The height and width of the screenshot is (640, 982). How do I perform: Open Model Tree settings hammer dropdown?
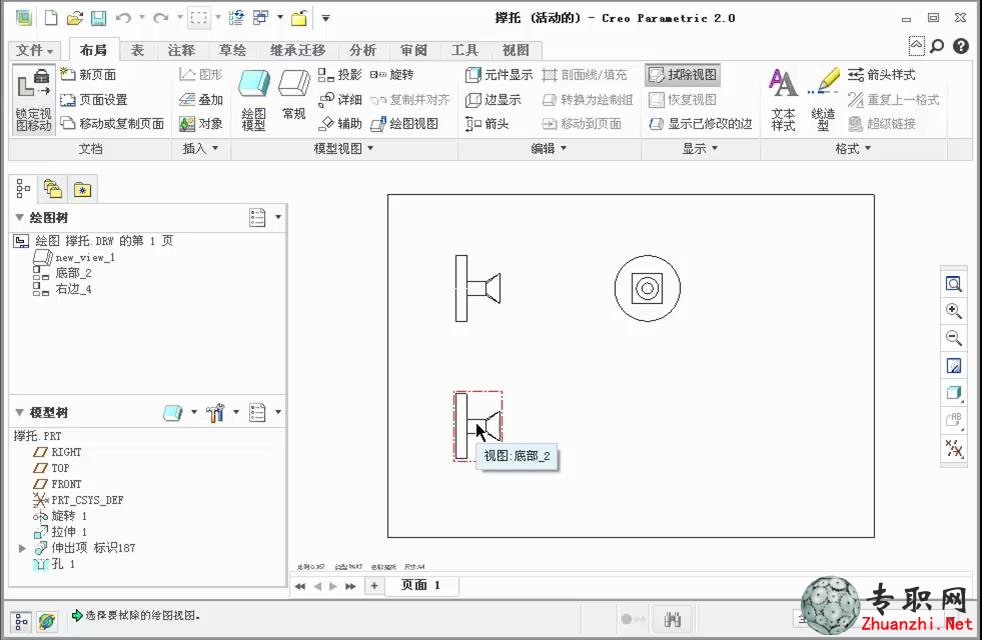(x=236, y=412)
